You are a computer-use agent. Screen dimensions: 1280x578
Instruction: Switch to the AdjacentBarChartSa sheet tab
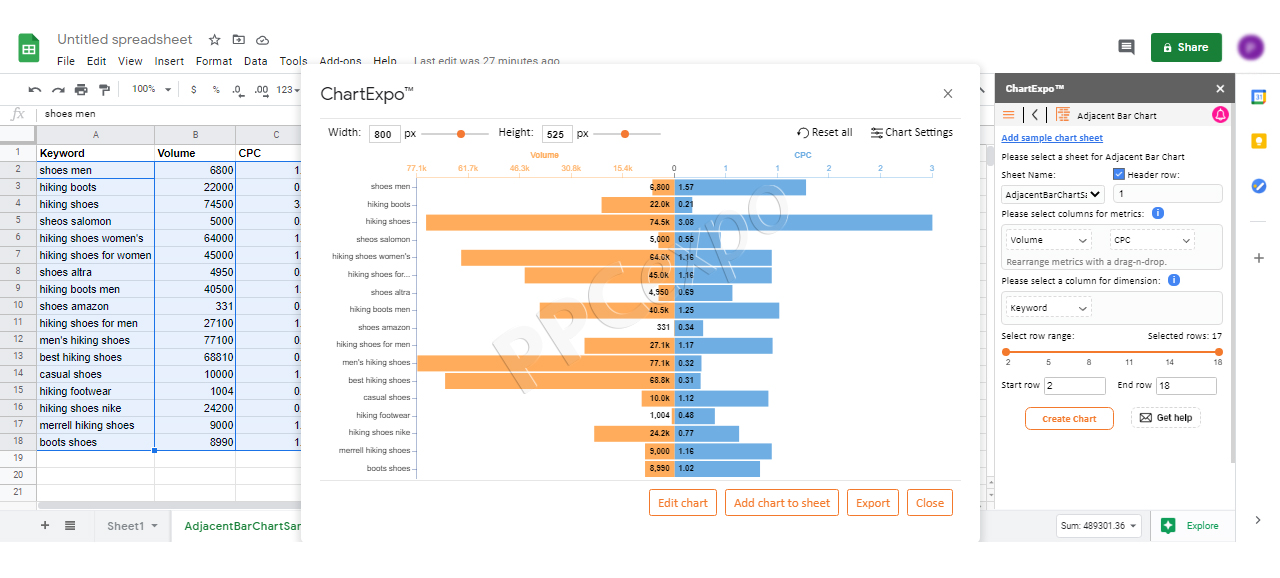[242, 526]
